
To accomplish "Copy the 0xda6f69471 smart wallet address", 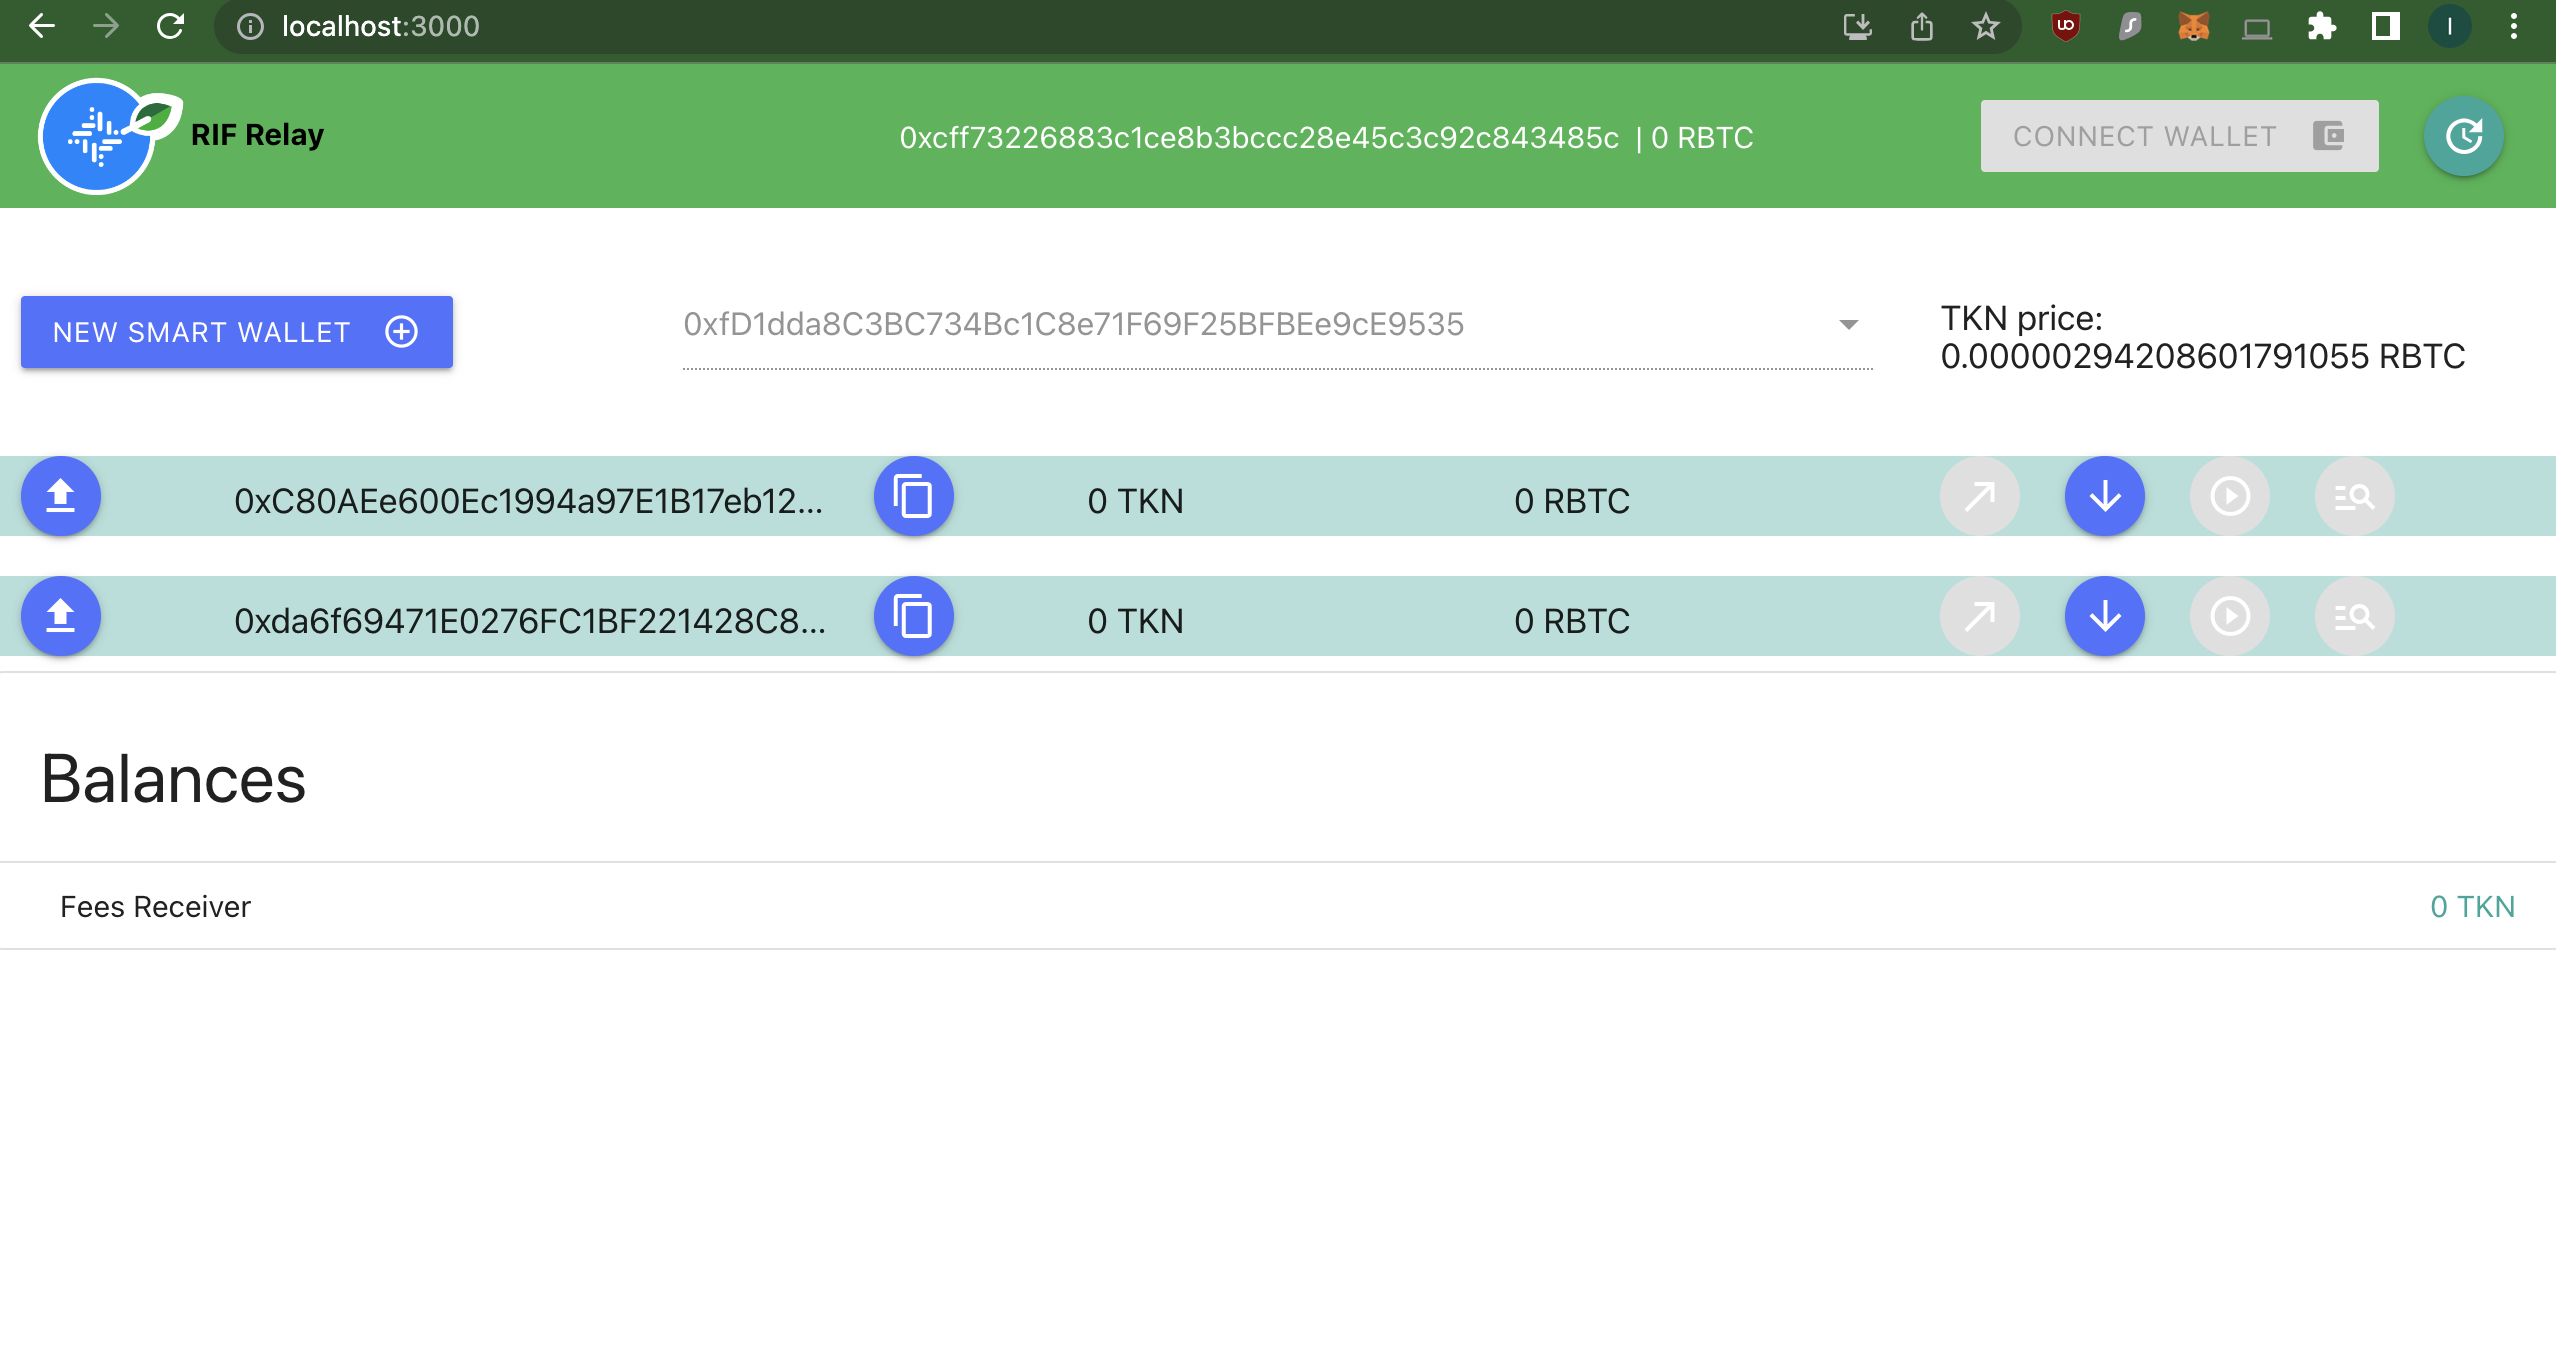I will (x=914, y=616).
